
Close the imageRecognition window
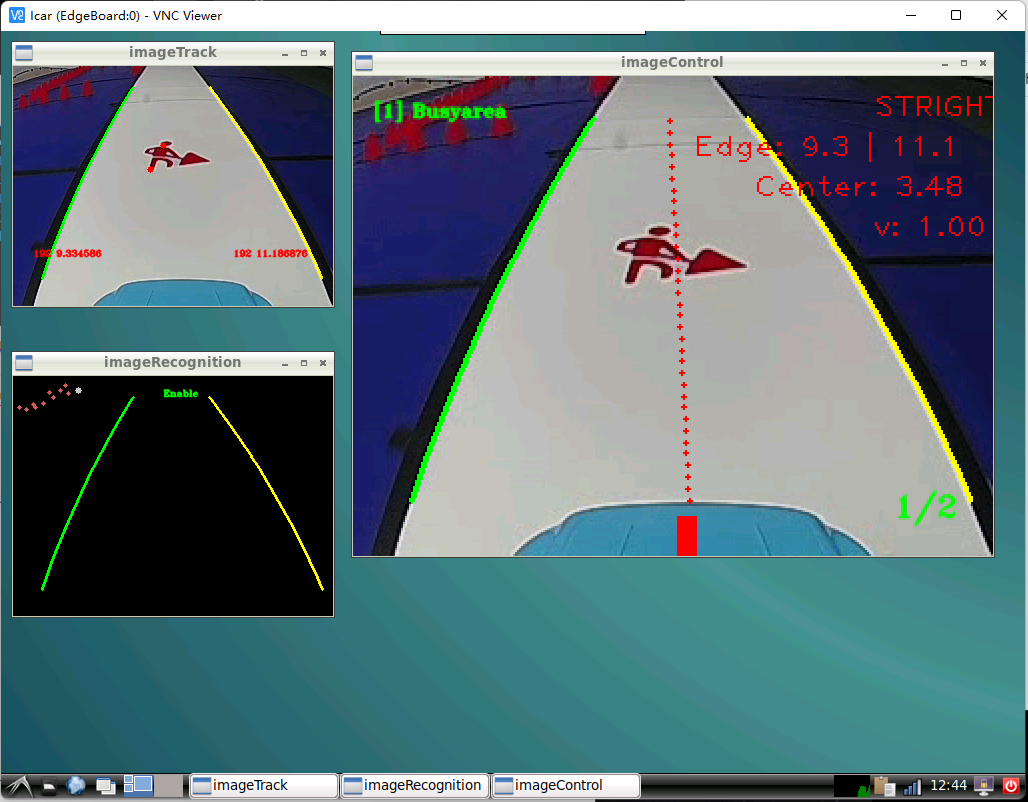pos(323,363)
